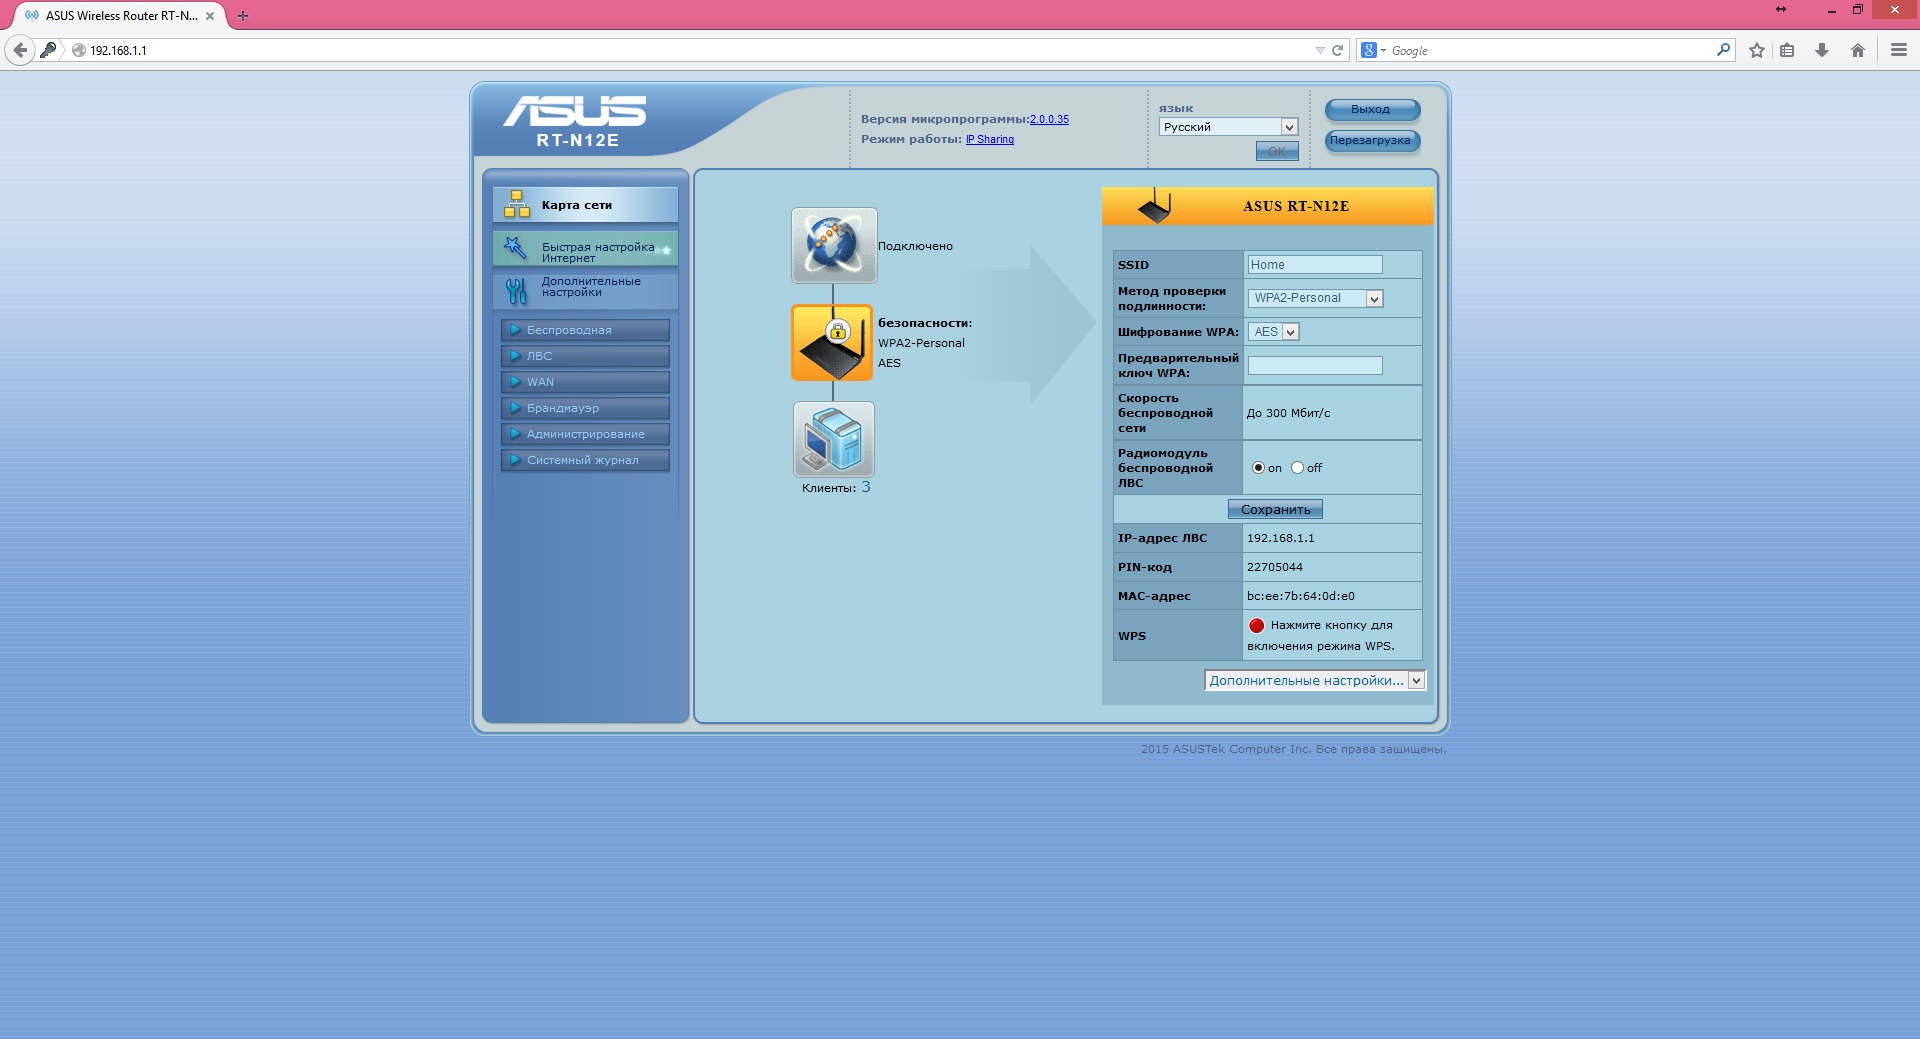This screenshot has width=1920, height=1039.
Task: Click the WPA pre-shared key field
Action: [x=1315, y=366]
